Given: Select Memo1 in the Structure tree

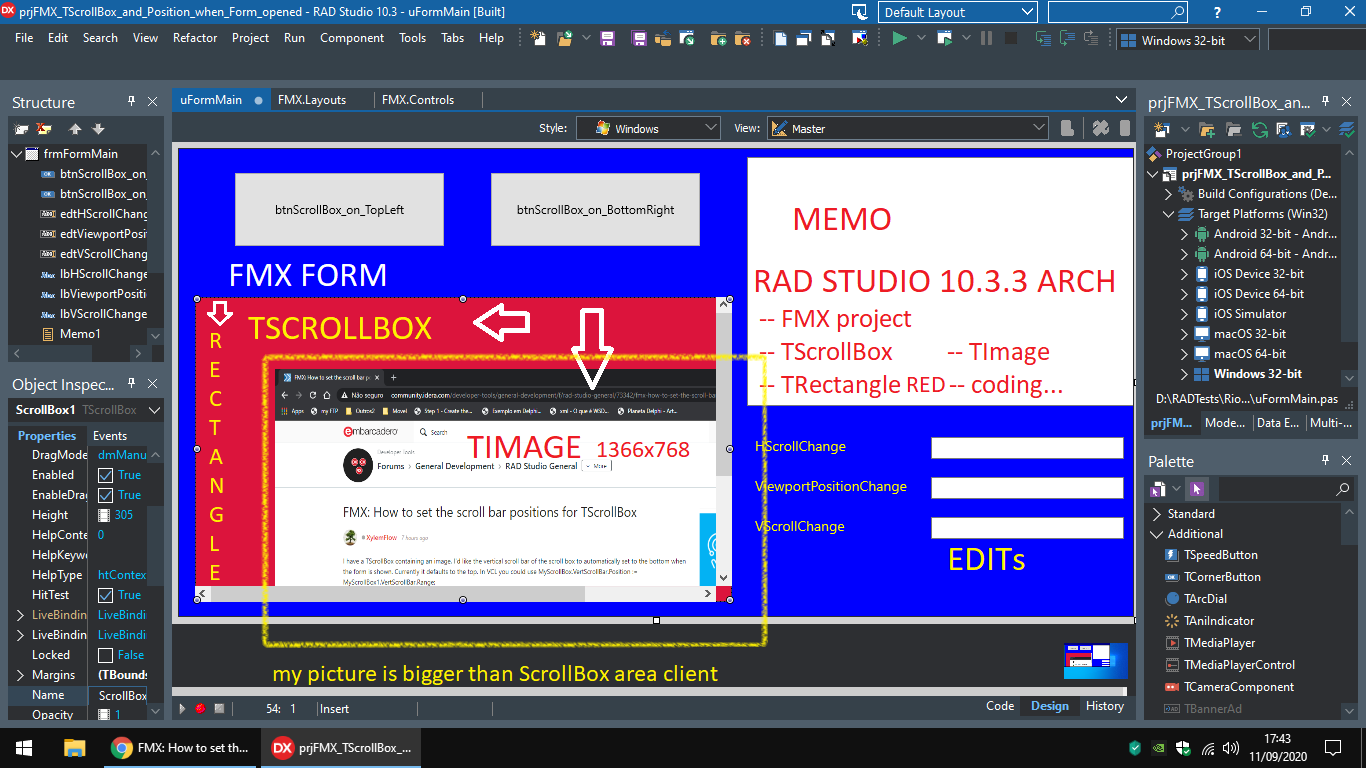Looking at the screenshot, I should pyautogui.click(x=80, y=334).
